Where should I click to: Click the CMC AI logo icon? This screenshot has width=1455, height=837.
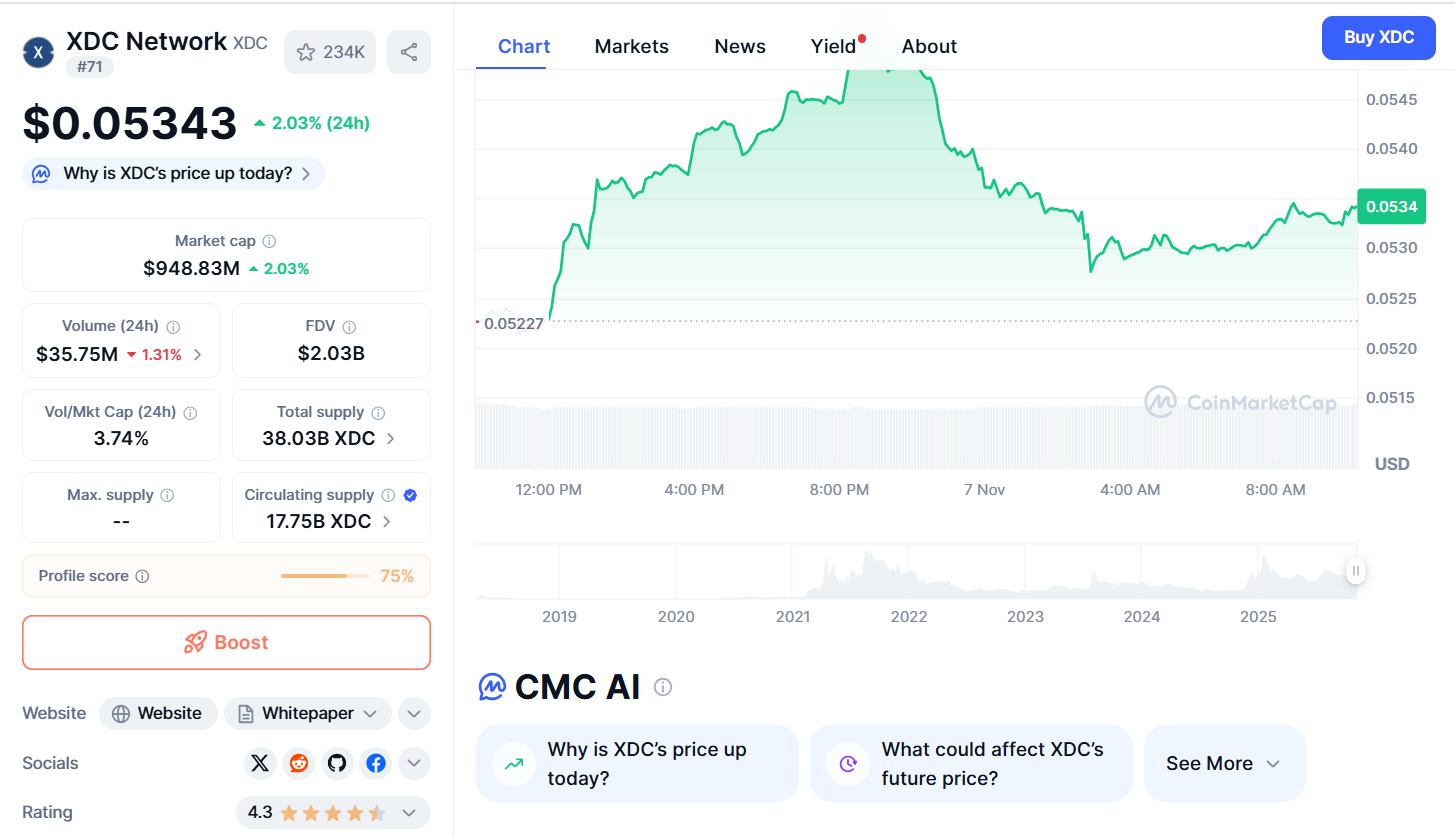491,687
